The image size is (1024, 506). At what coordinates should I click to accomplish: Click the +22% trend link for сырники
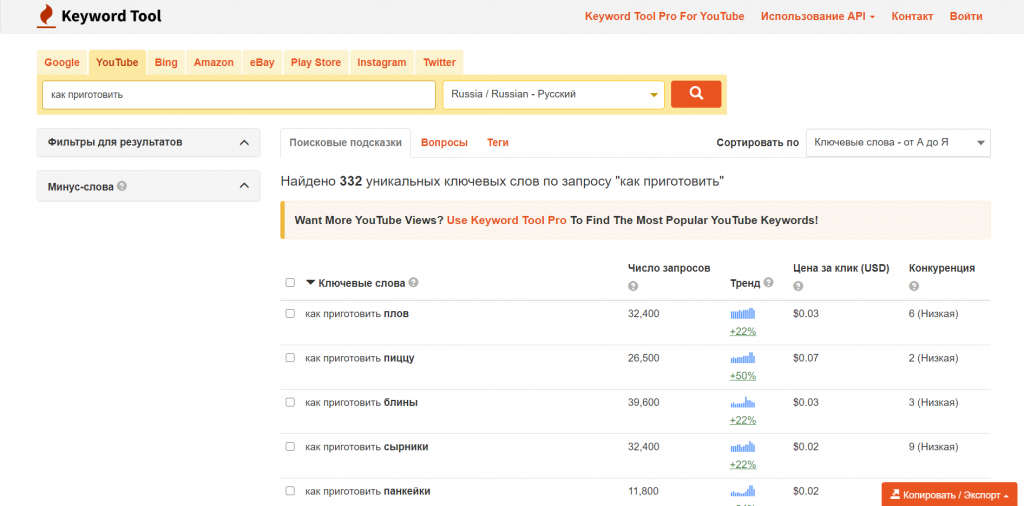click(x=743, y=464)
